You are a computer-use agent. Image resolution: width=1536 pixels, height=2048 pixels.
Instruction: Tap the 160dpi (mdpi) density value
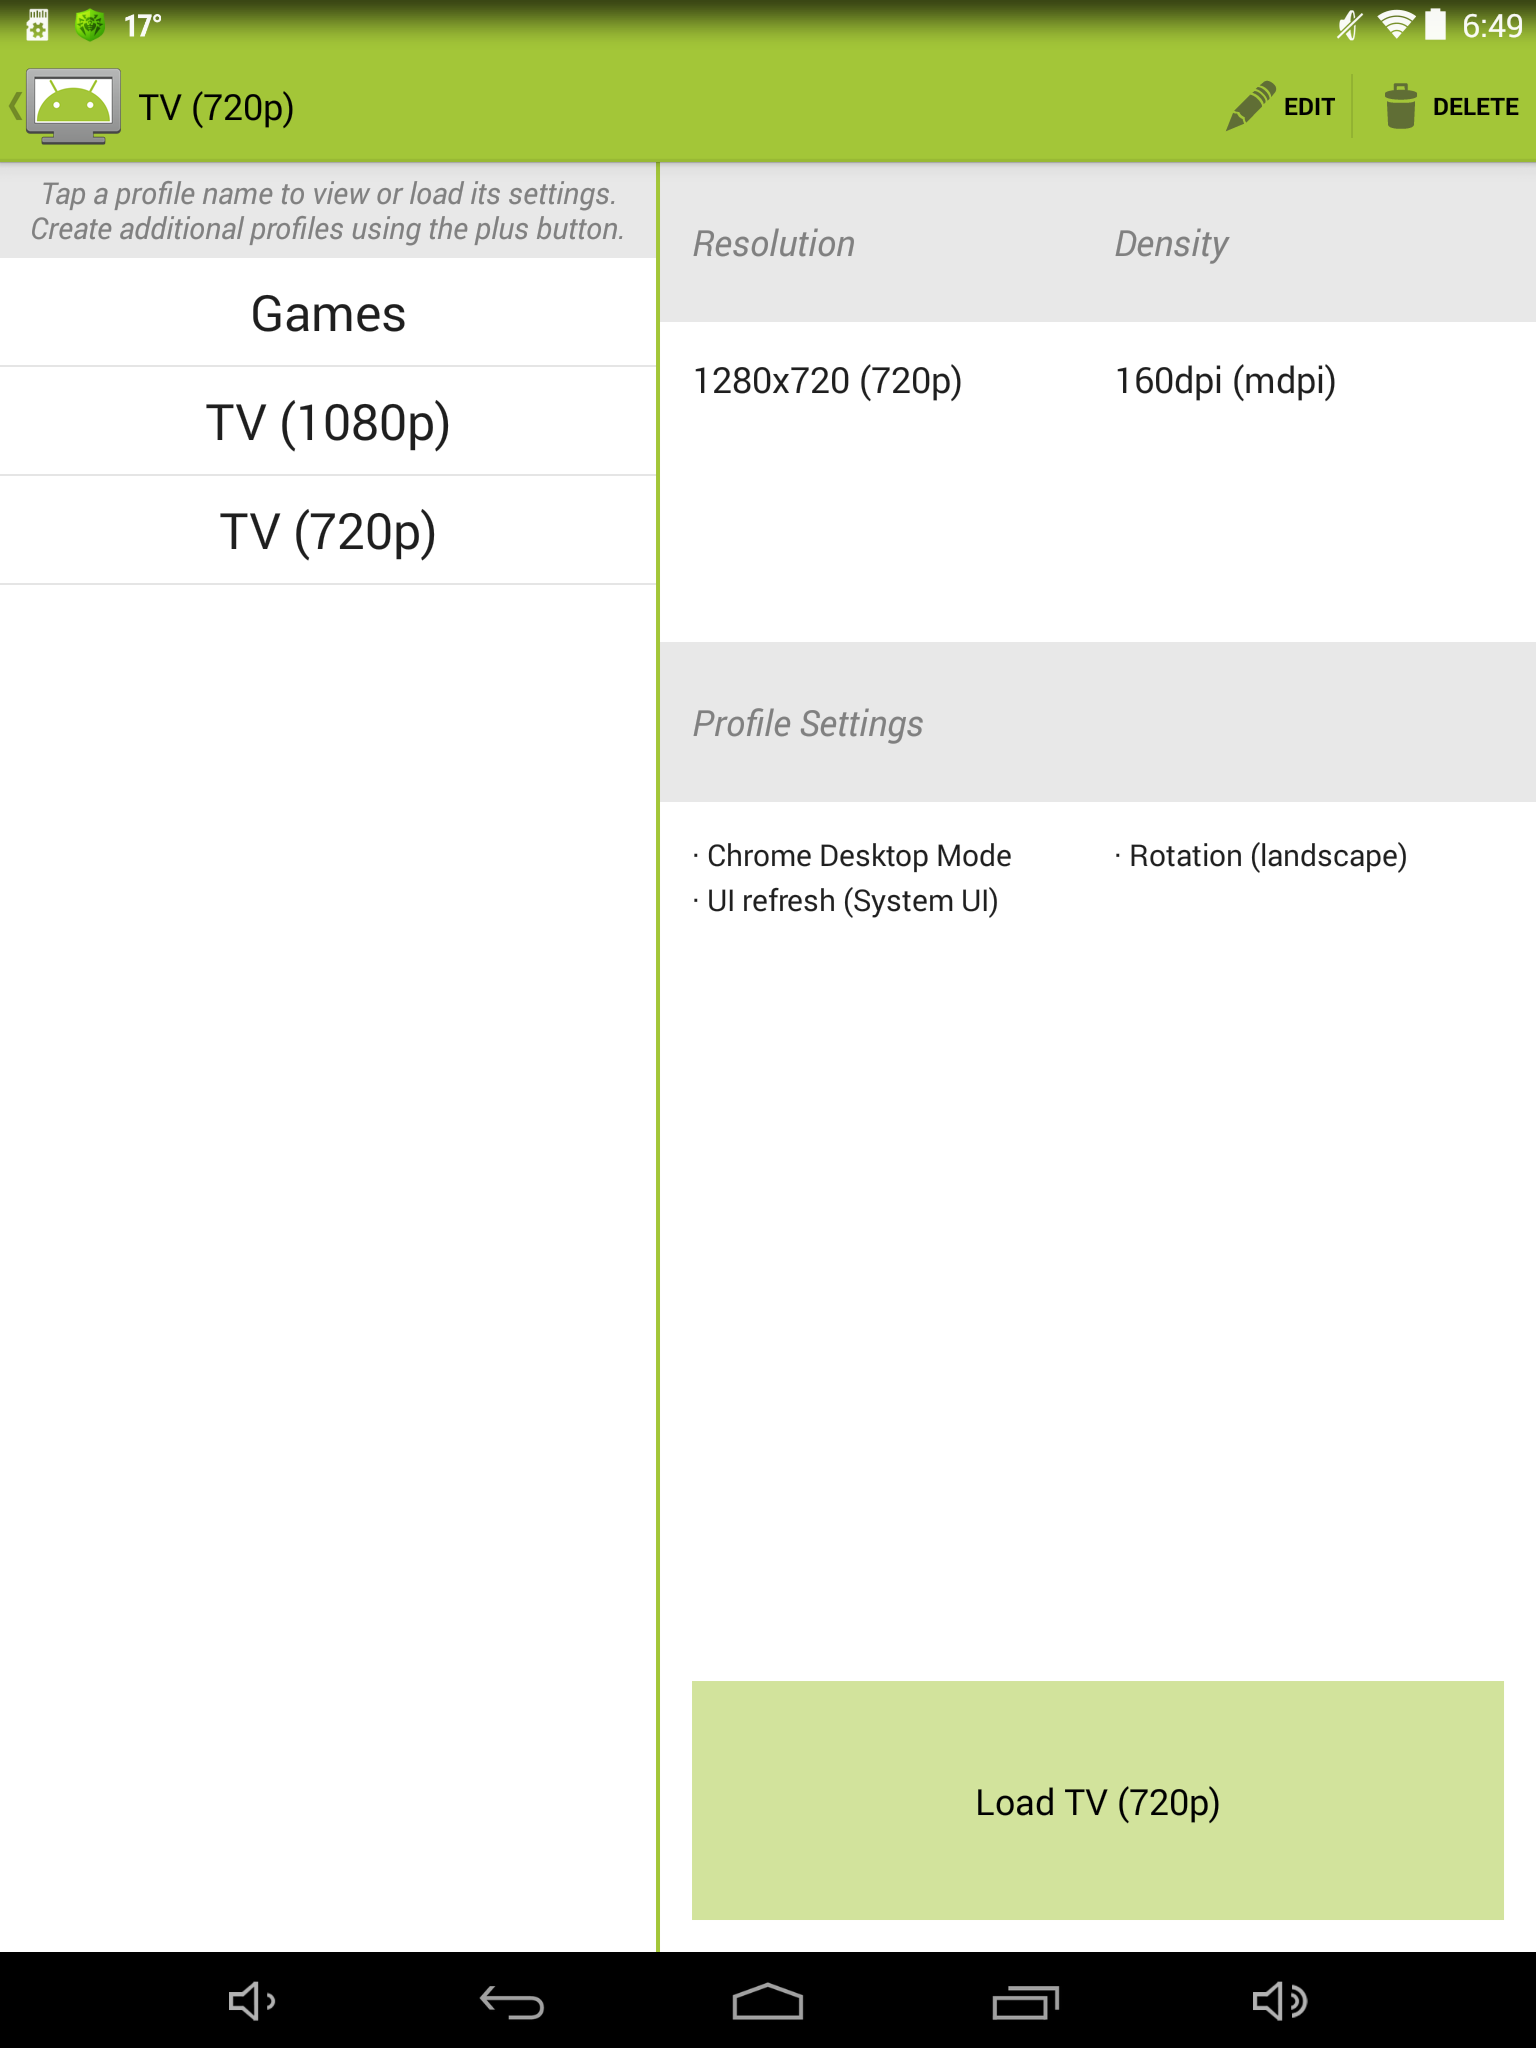[1225, 381]
